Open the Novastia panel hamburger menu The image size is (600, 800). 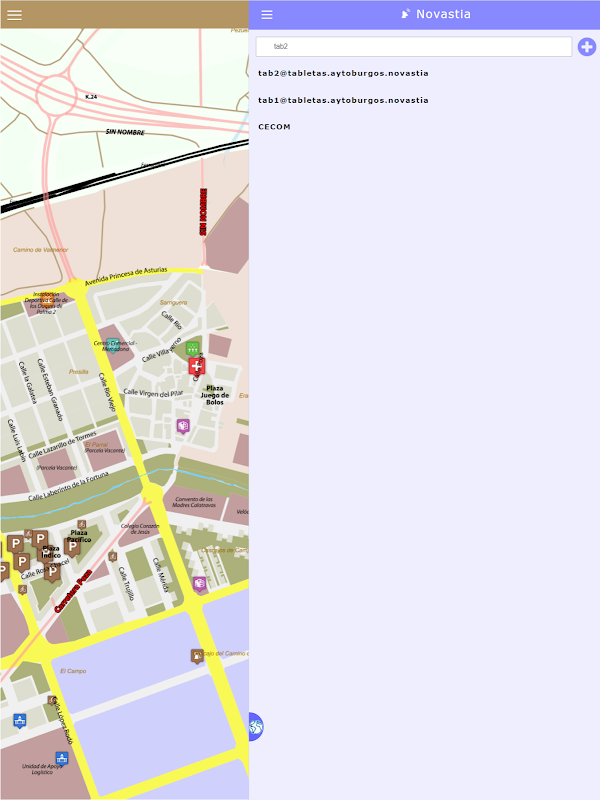pyautogui.click(x=267, y=15)
